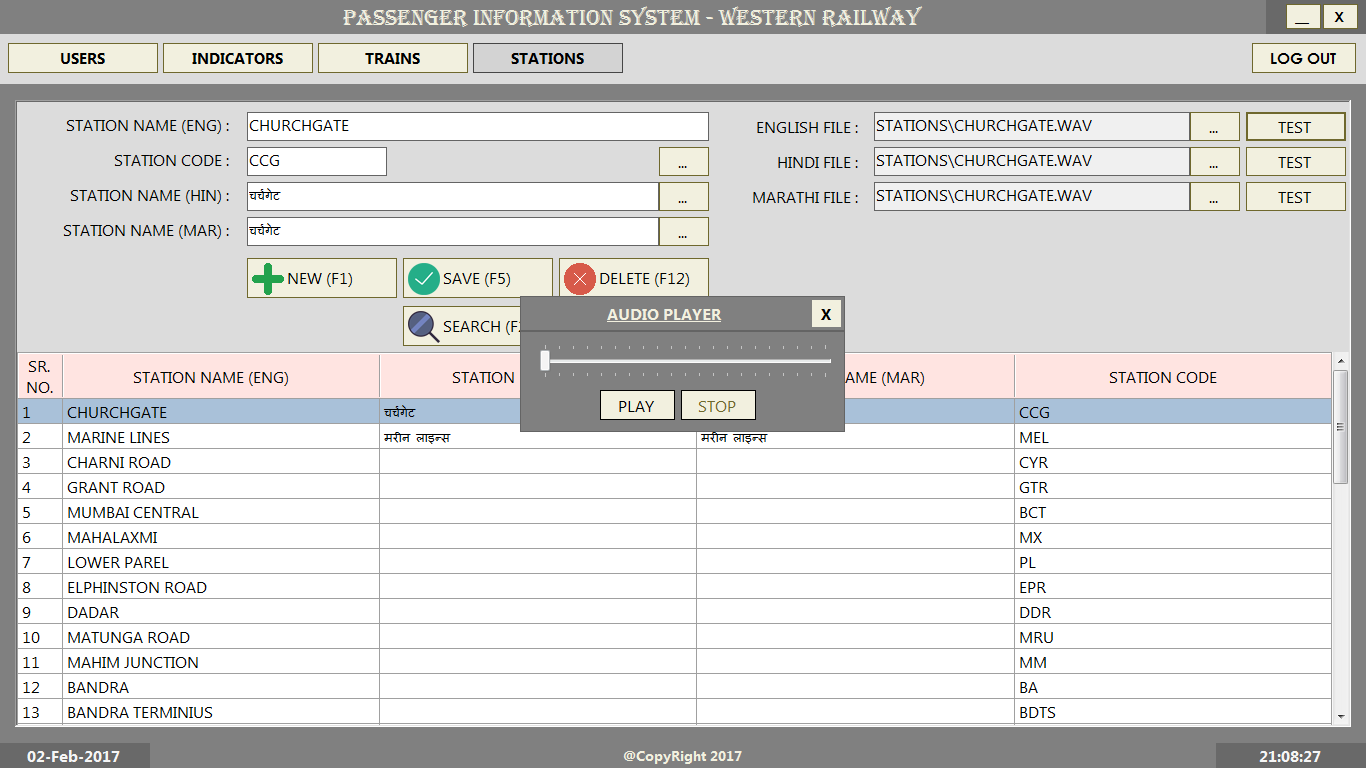Screen dimensions: 1366x768
Task: Click the Marathi file path field
Action: (1031, 196)
